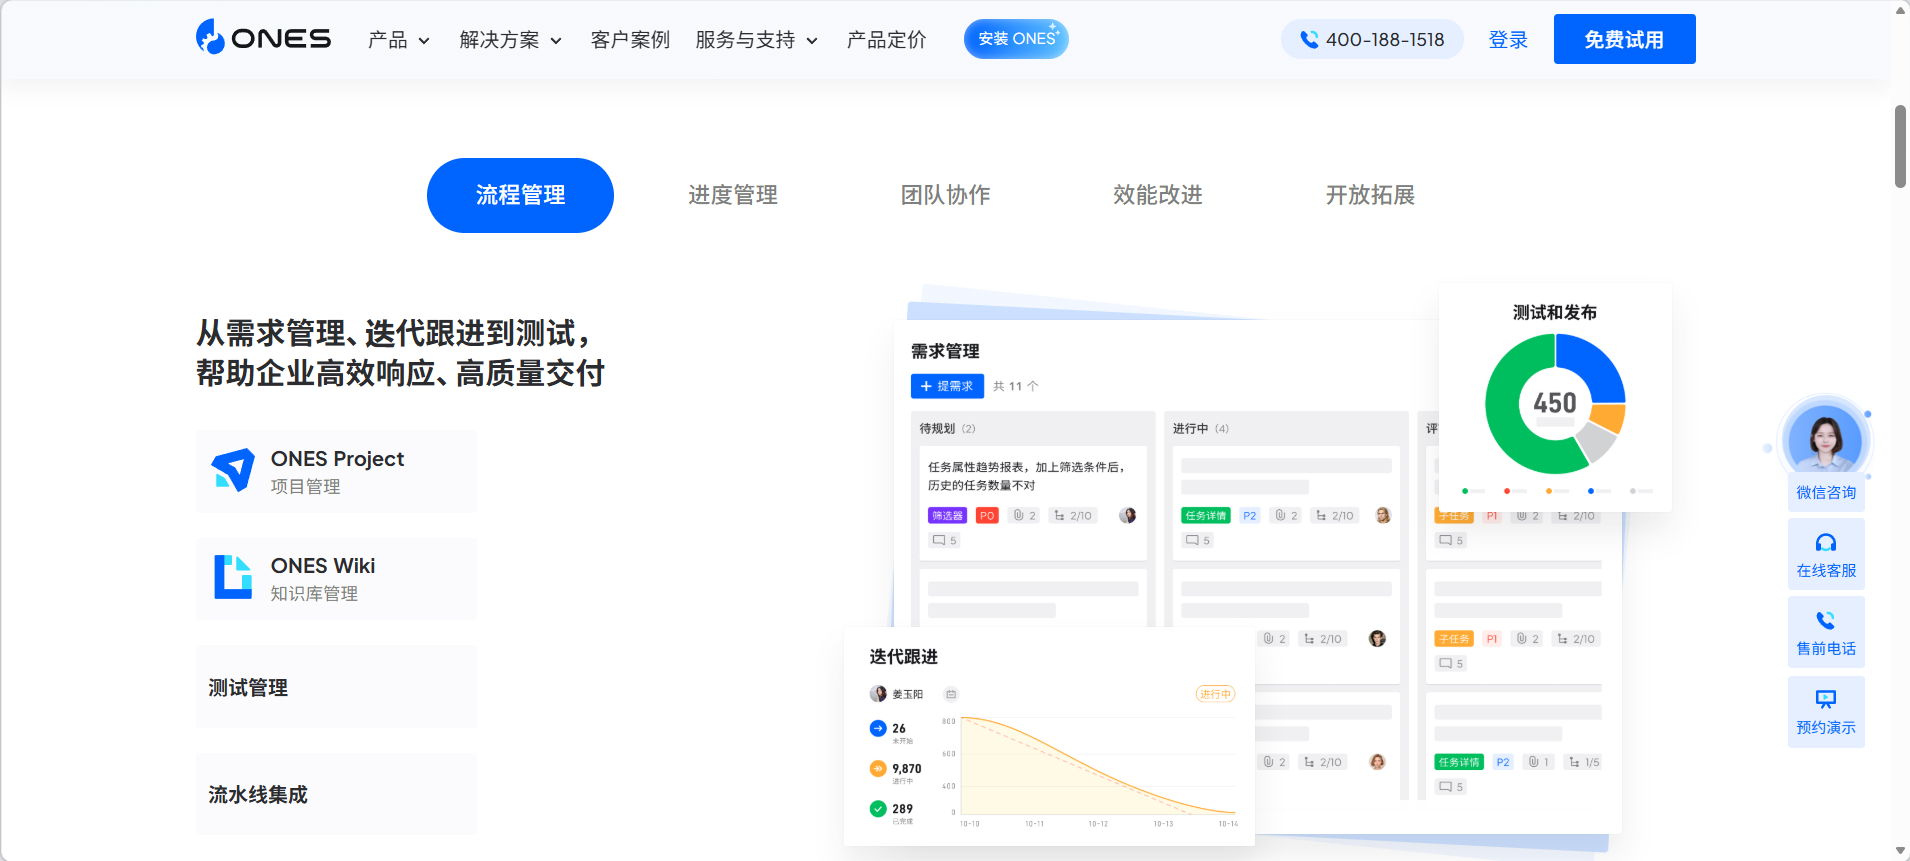Click the comment icon under 筛选器 tag
The height and width of the screenshot is (861, 1910).
click(x=939, y=540)
